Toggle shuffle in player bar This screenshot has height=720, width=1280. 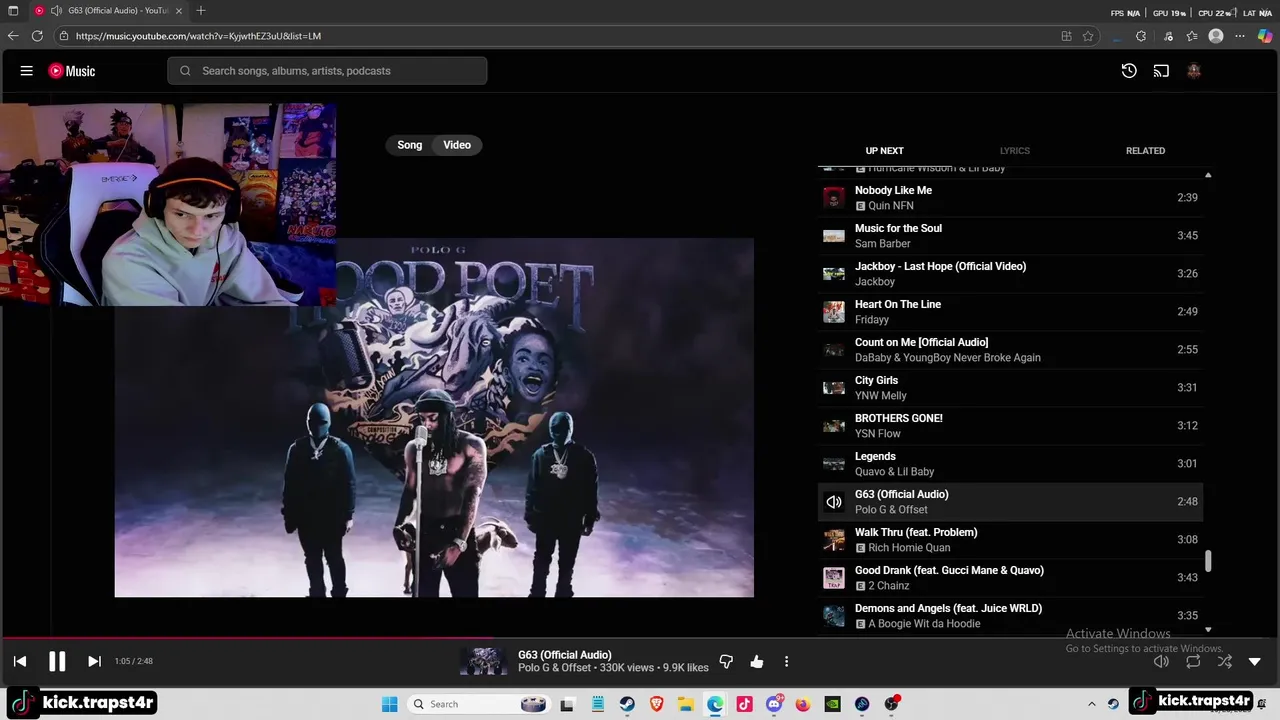pyautogui.click(x=1225, y=661)
